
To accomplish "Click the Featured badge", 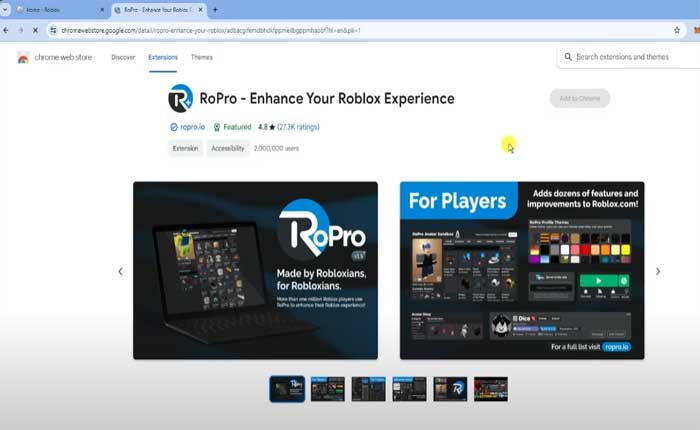I will click(232, 127).
